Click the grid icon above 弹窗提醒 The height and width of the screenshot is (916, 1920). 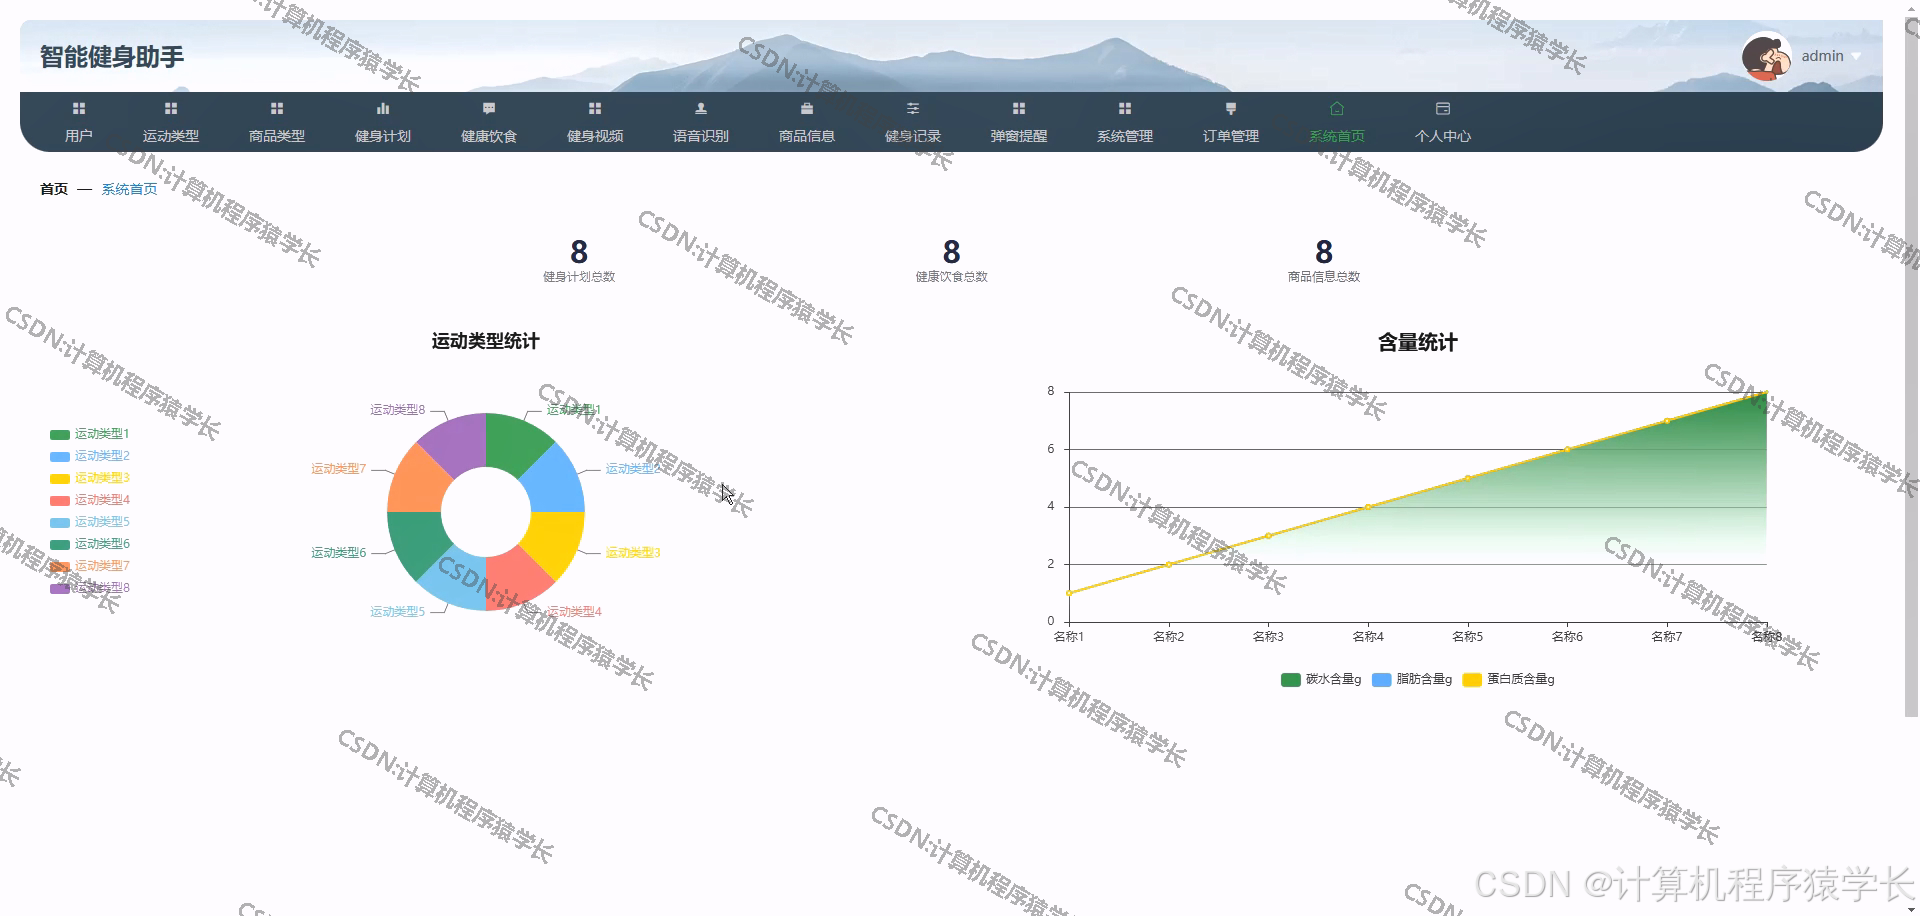[1019, 108]
